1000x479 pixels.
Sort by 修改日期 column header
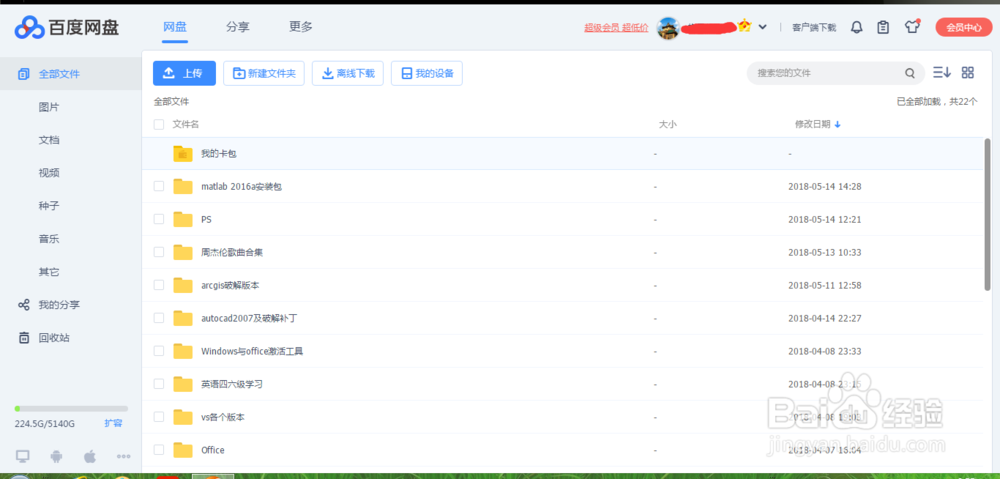tap(818, 124)
